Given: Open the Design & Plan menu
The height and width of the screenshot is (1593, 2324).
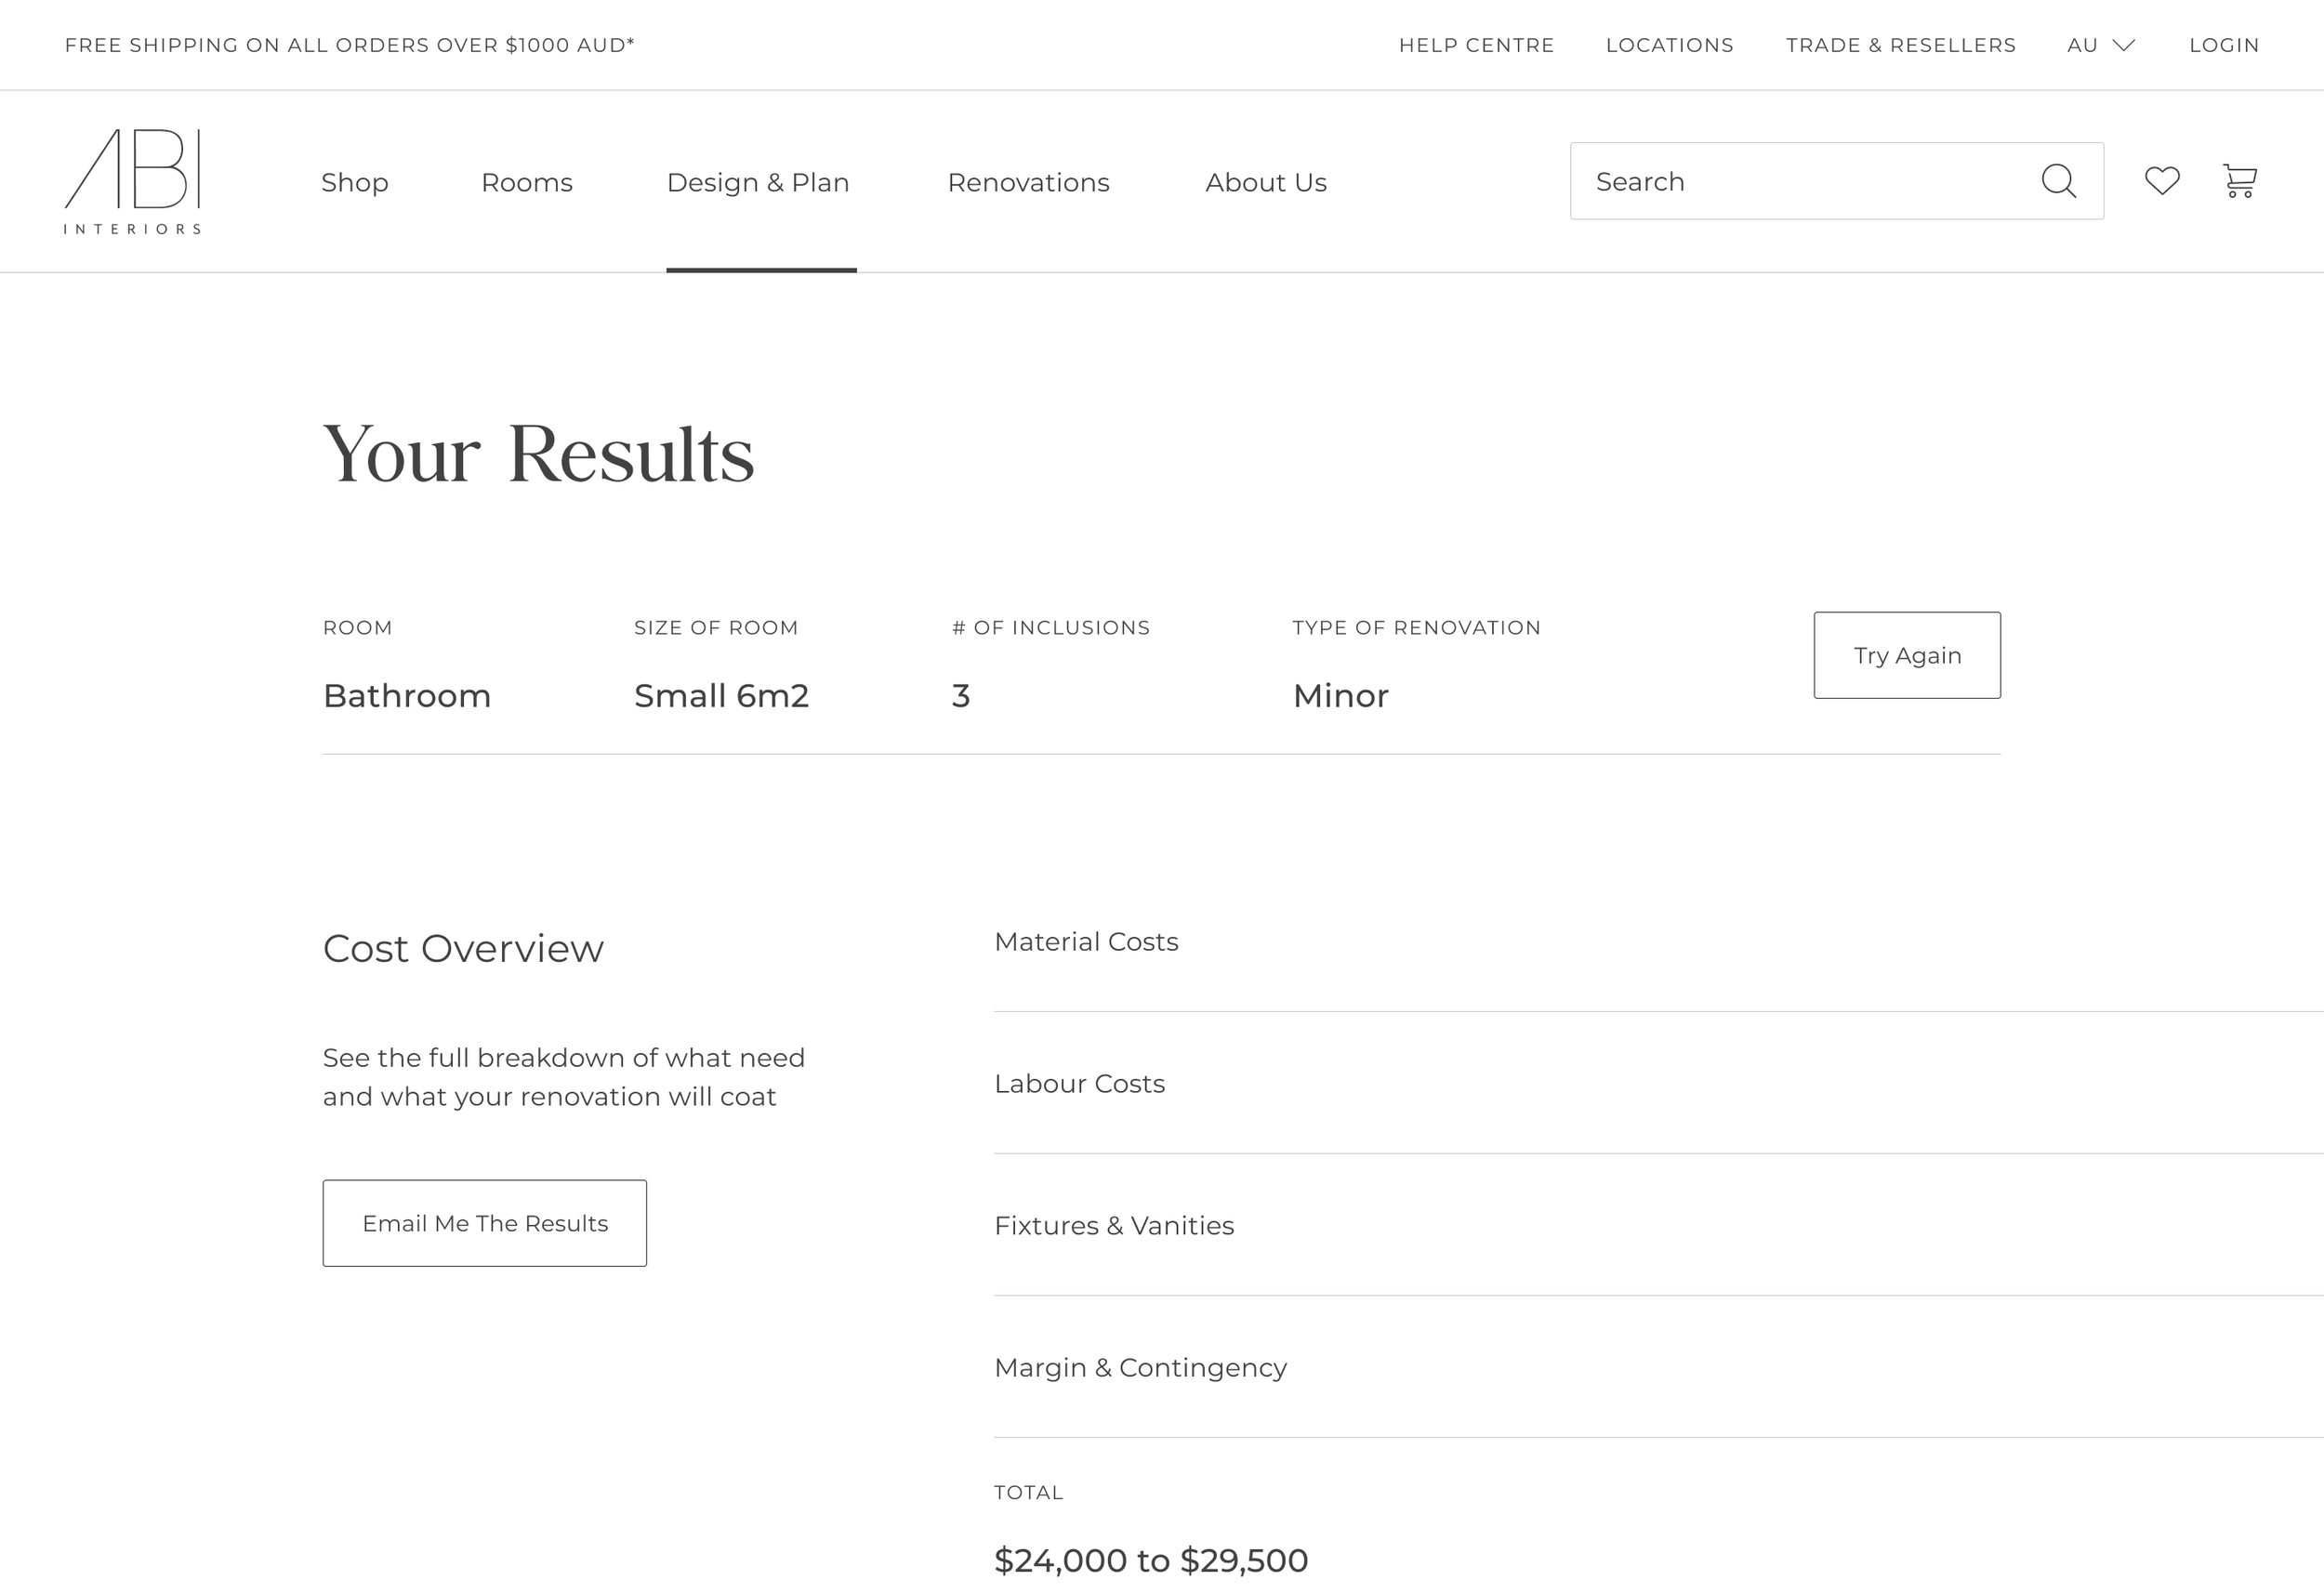Looking at the screenshot, I should [758, 182].
